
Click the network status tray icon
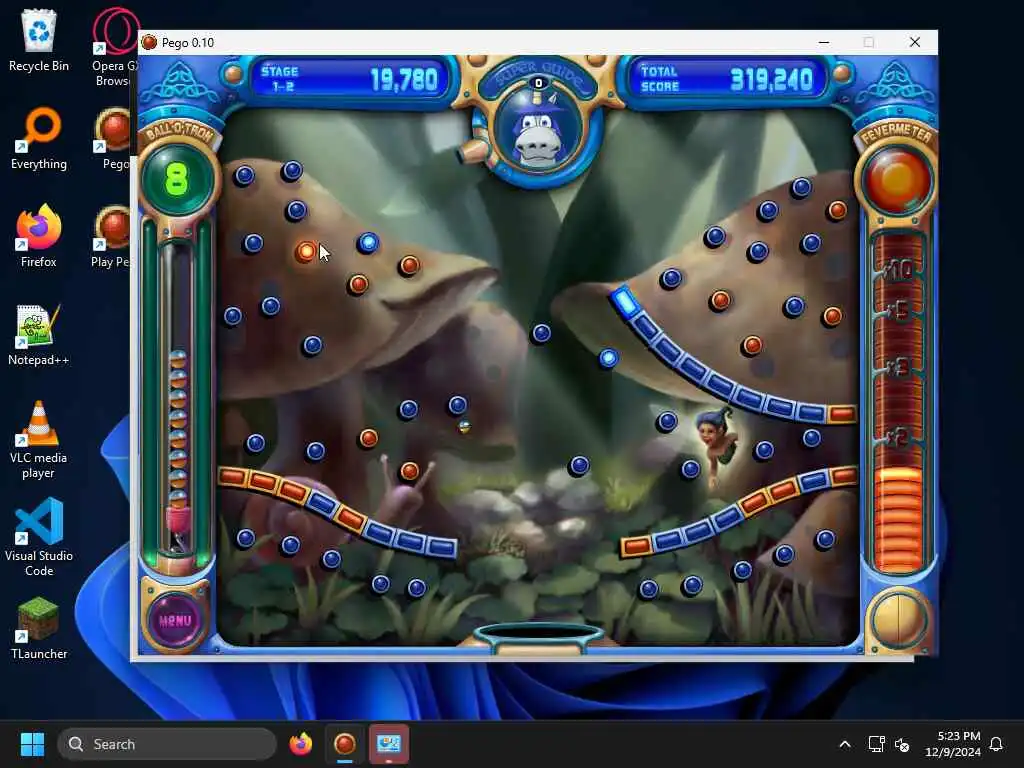tap(876, 744)
